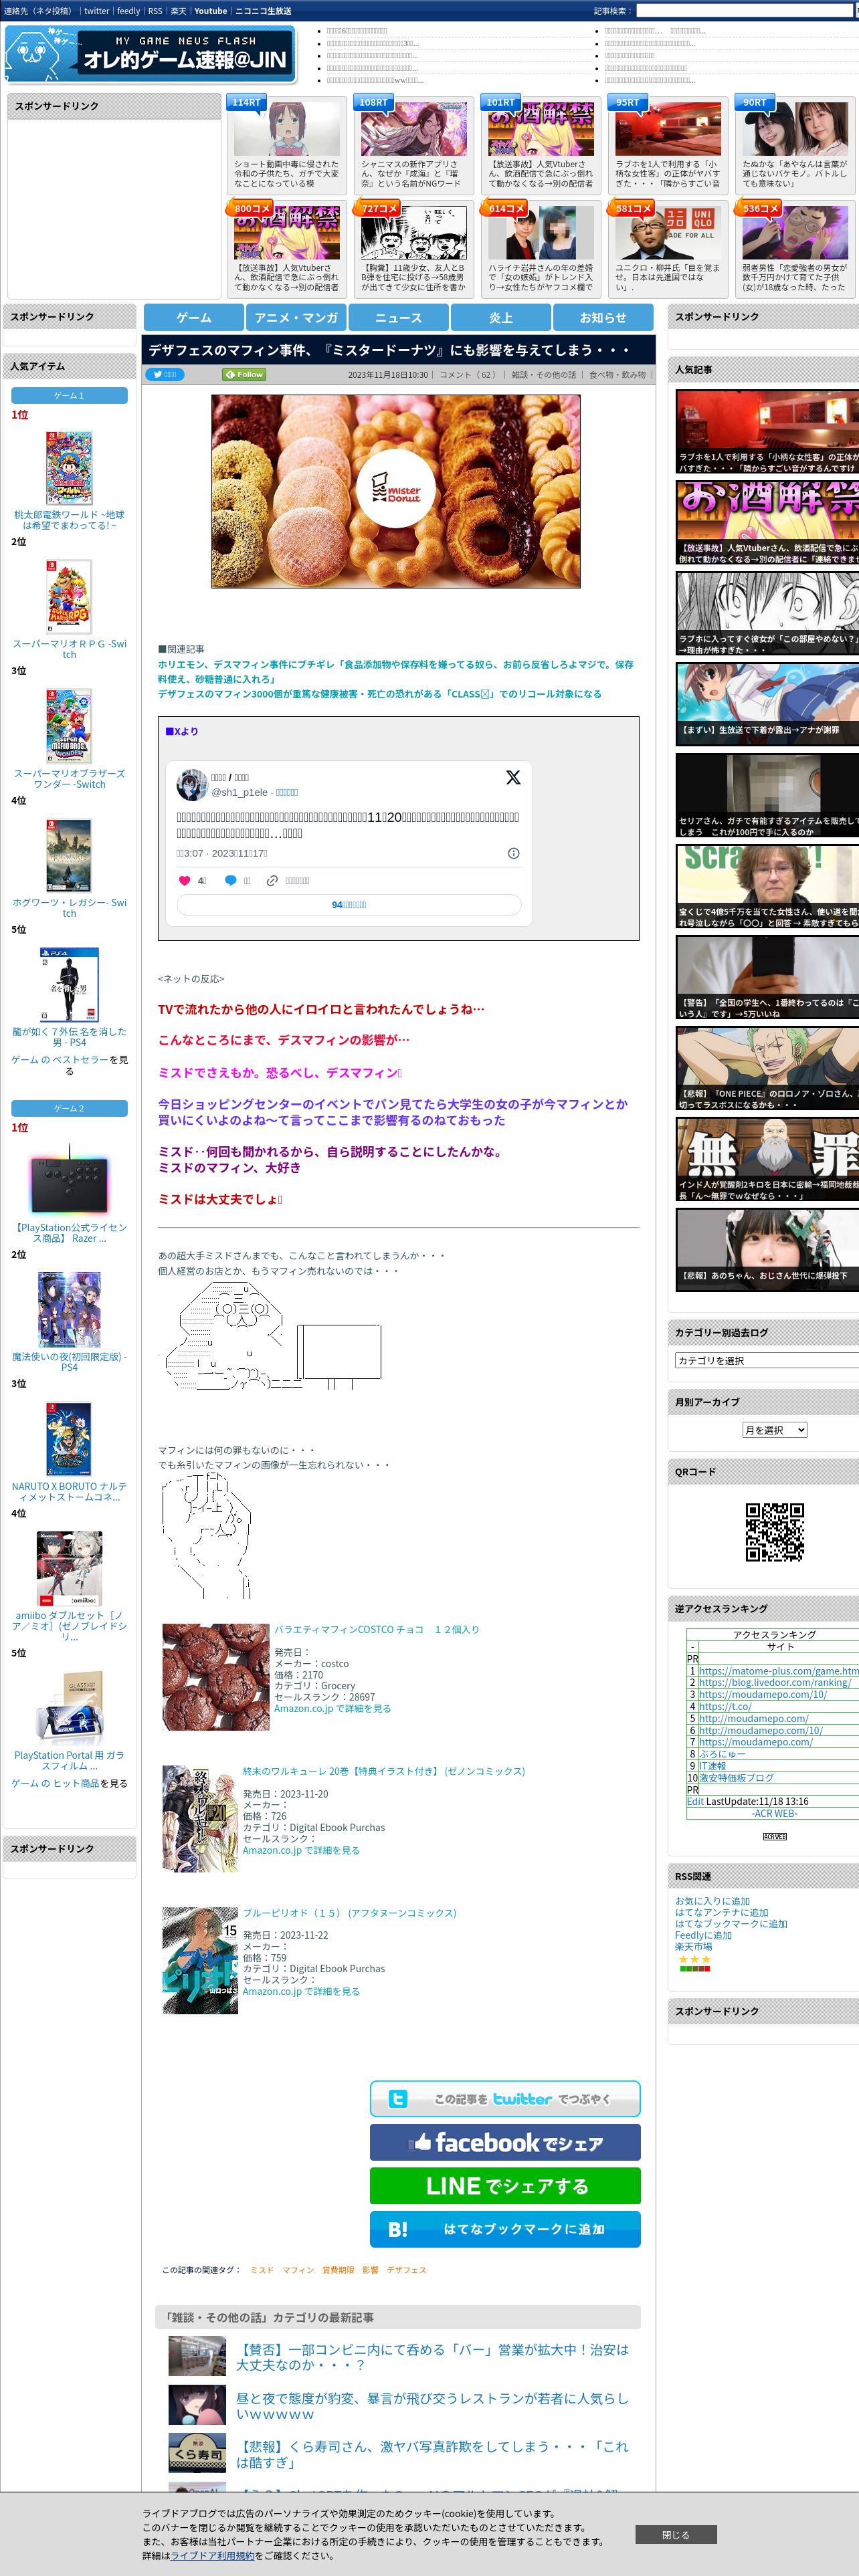Click the LINEでシェアする button
The image size is (859, 2576).
pyautogui.click(x=505, y=2185)
